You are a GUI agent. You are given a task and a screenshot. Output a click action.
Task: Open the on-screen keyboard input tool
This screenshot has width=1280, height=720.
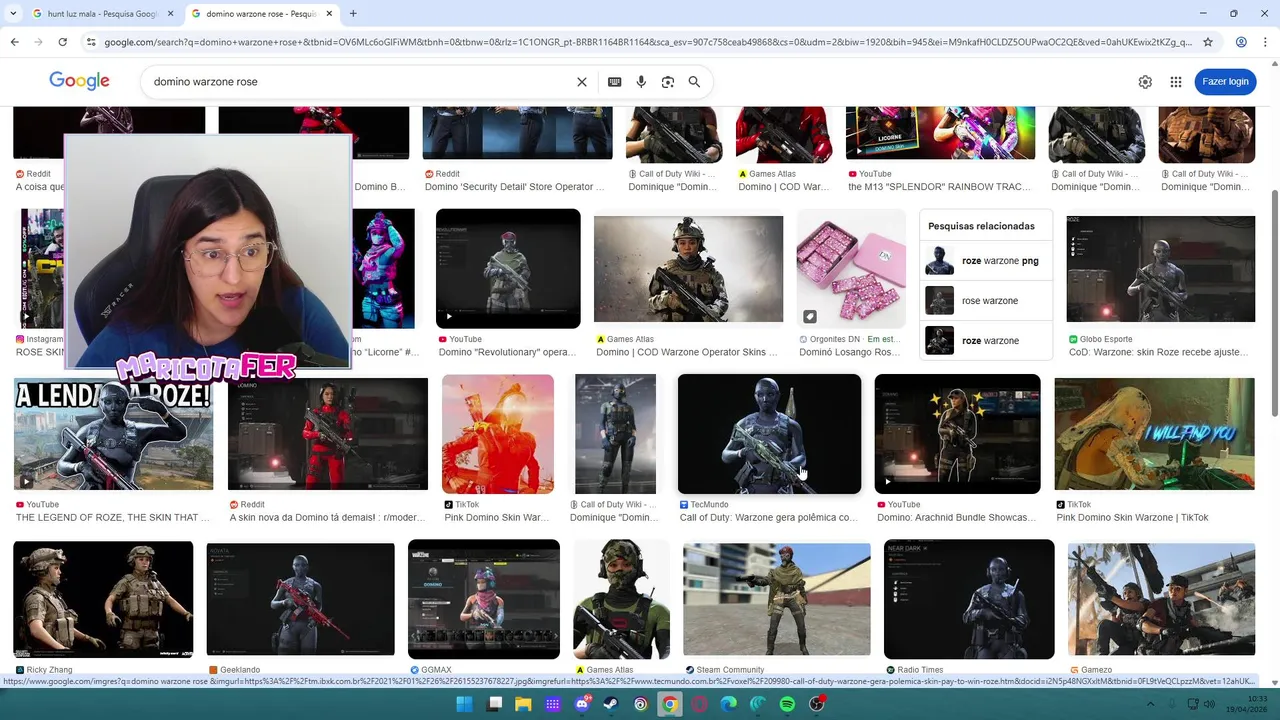pos(615,82)
